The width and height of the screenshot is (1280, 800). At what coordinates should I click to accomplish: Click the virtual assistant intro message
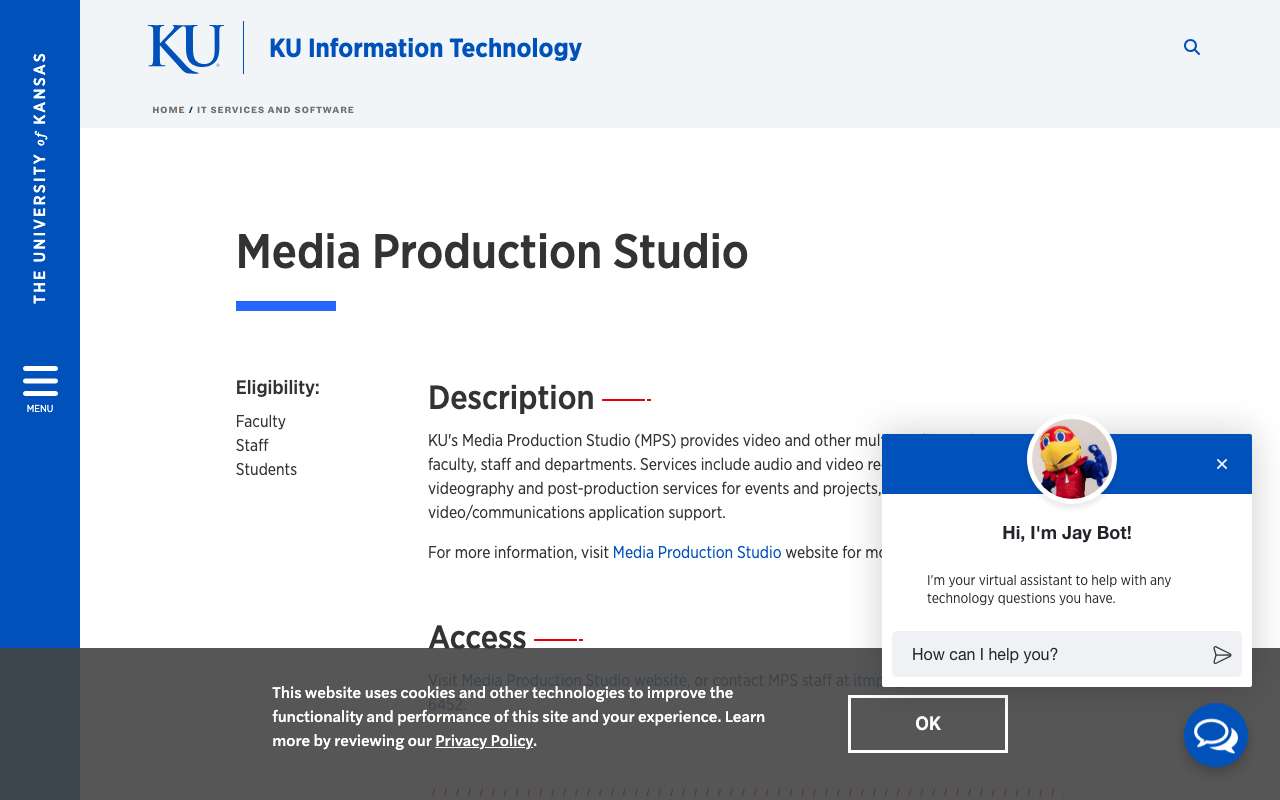(1049, 589)
